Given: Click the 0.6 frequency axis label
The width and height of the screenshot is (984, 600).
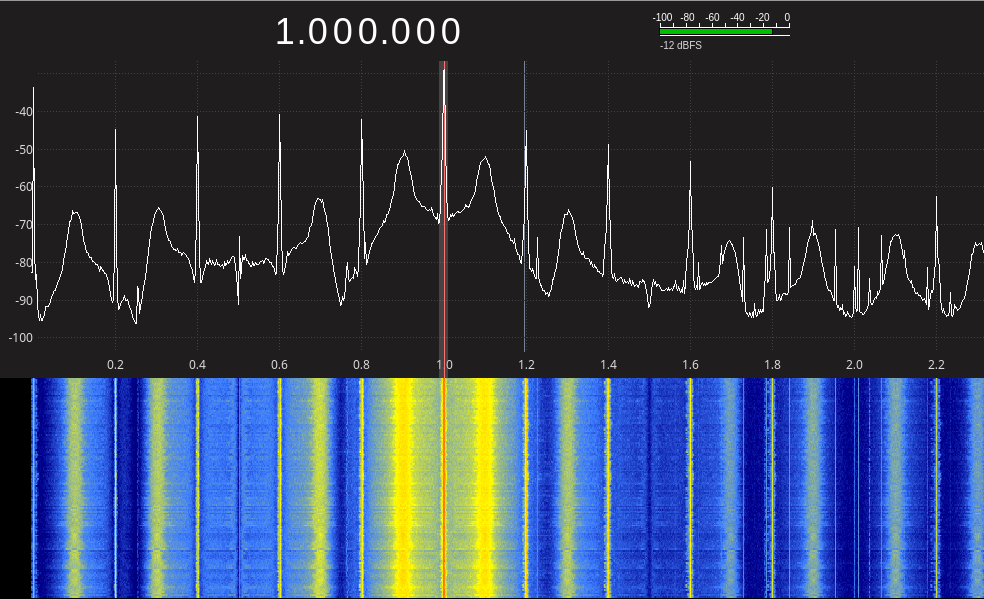Looking at the screenshot, I should tap(279, 365).
